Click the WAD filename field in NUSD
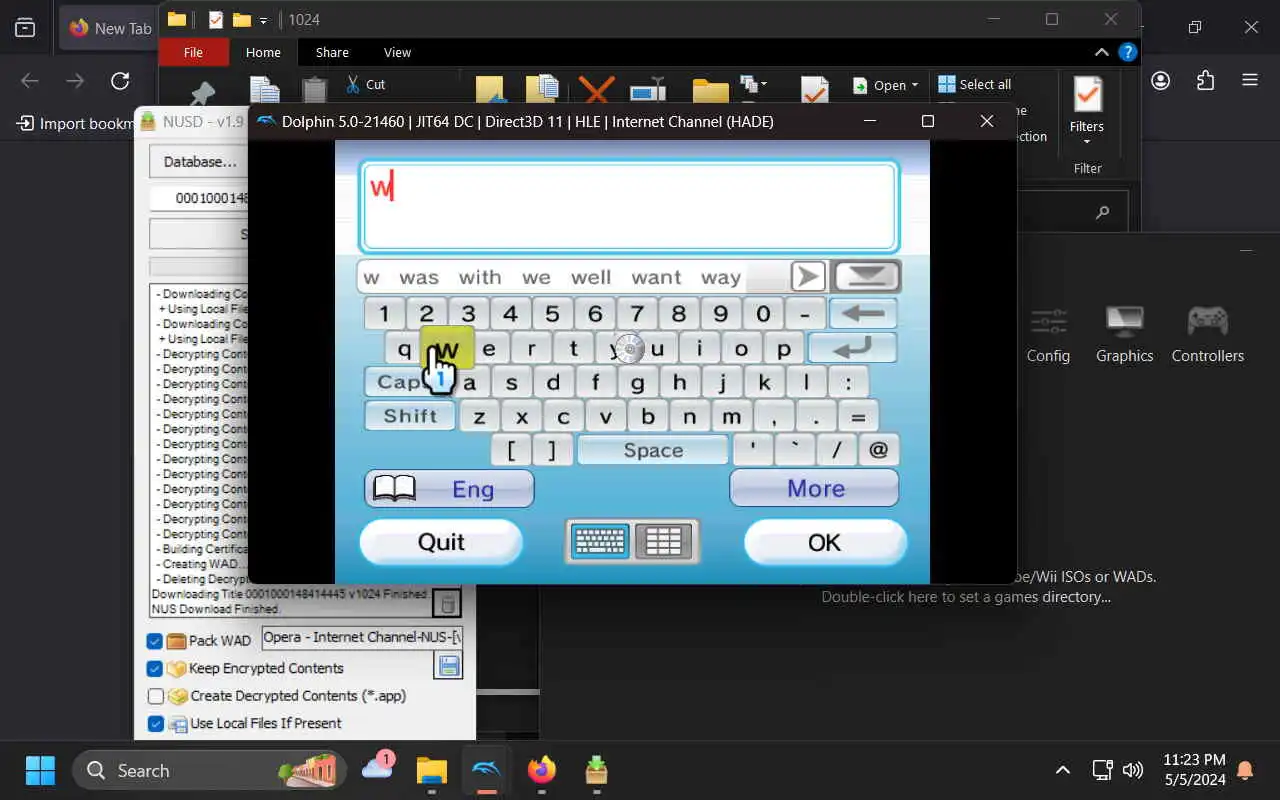1280x800 pixels. pos(362,638)
